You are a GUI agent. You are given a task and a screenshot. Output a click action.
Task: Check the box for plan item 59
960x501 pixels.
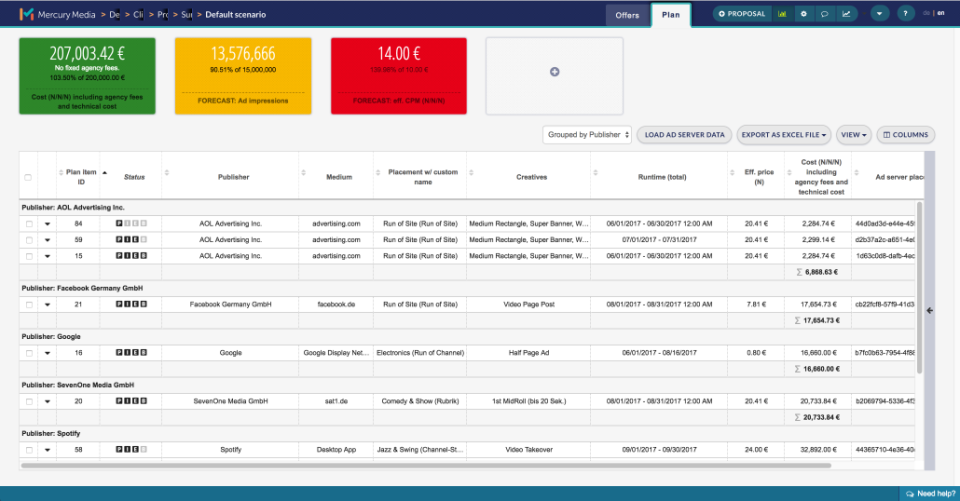coord(29,240)
